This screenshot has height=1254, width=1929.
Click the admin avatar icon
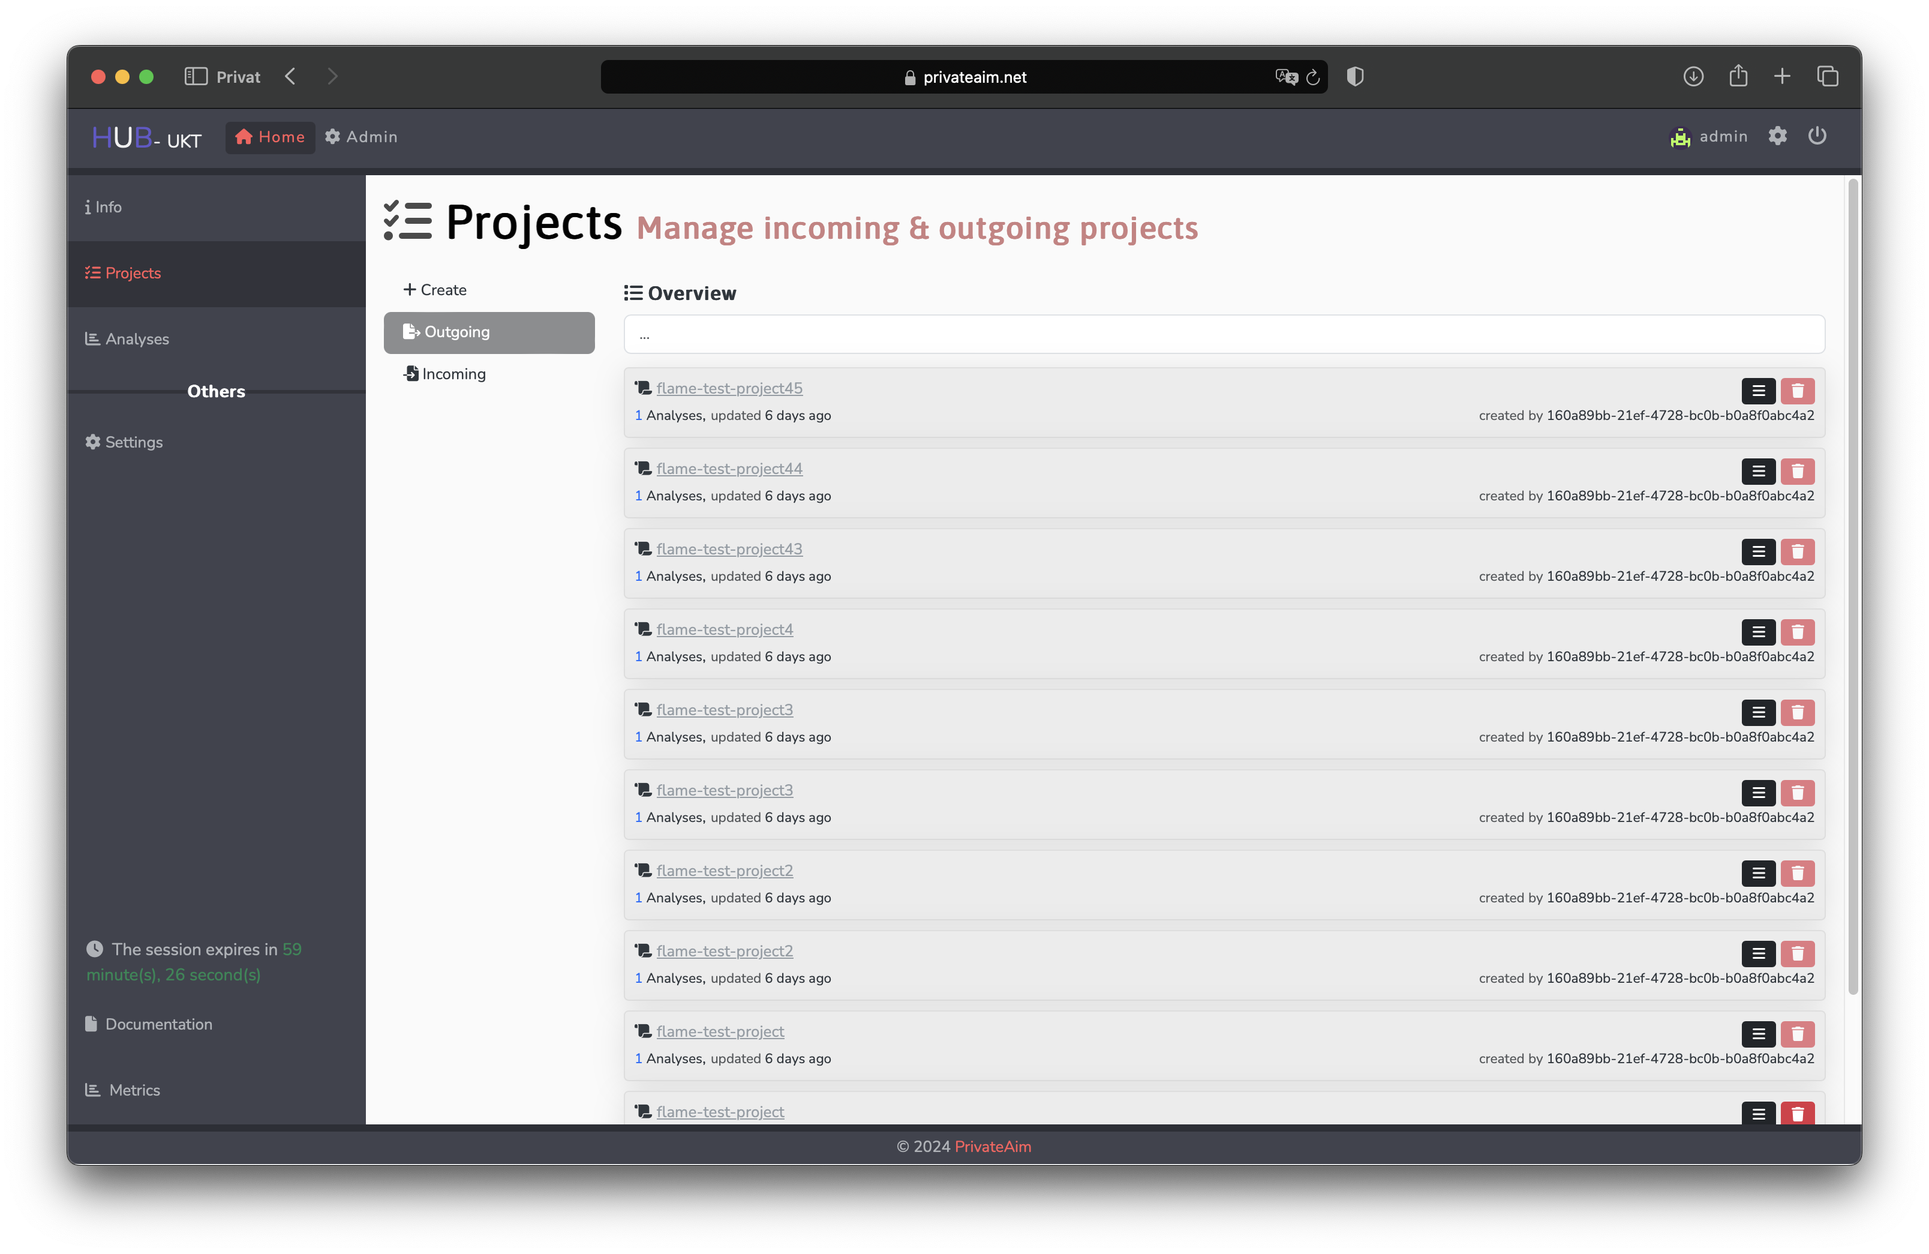(1681, 137)
